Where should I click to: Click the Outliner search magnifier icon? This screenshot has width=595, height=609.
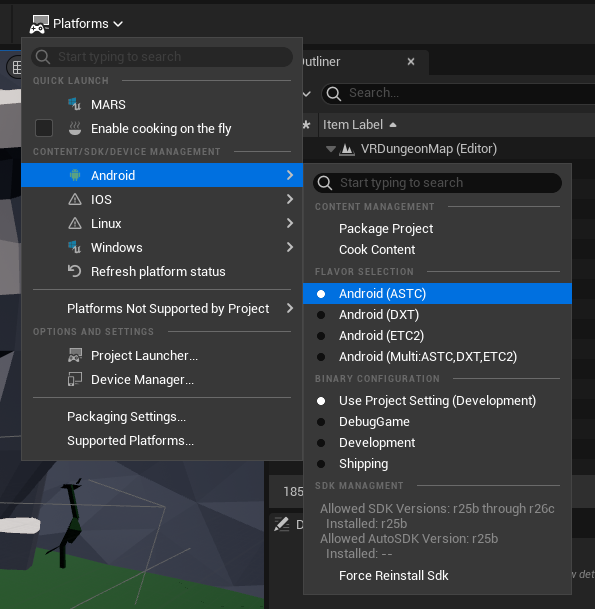coord(334,94)
